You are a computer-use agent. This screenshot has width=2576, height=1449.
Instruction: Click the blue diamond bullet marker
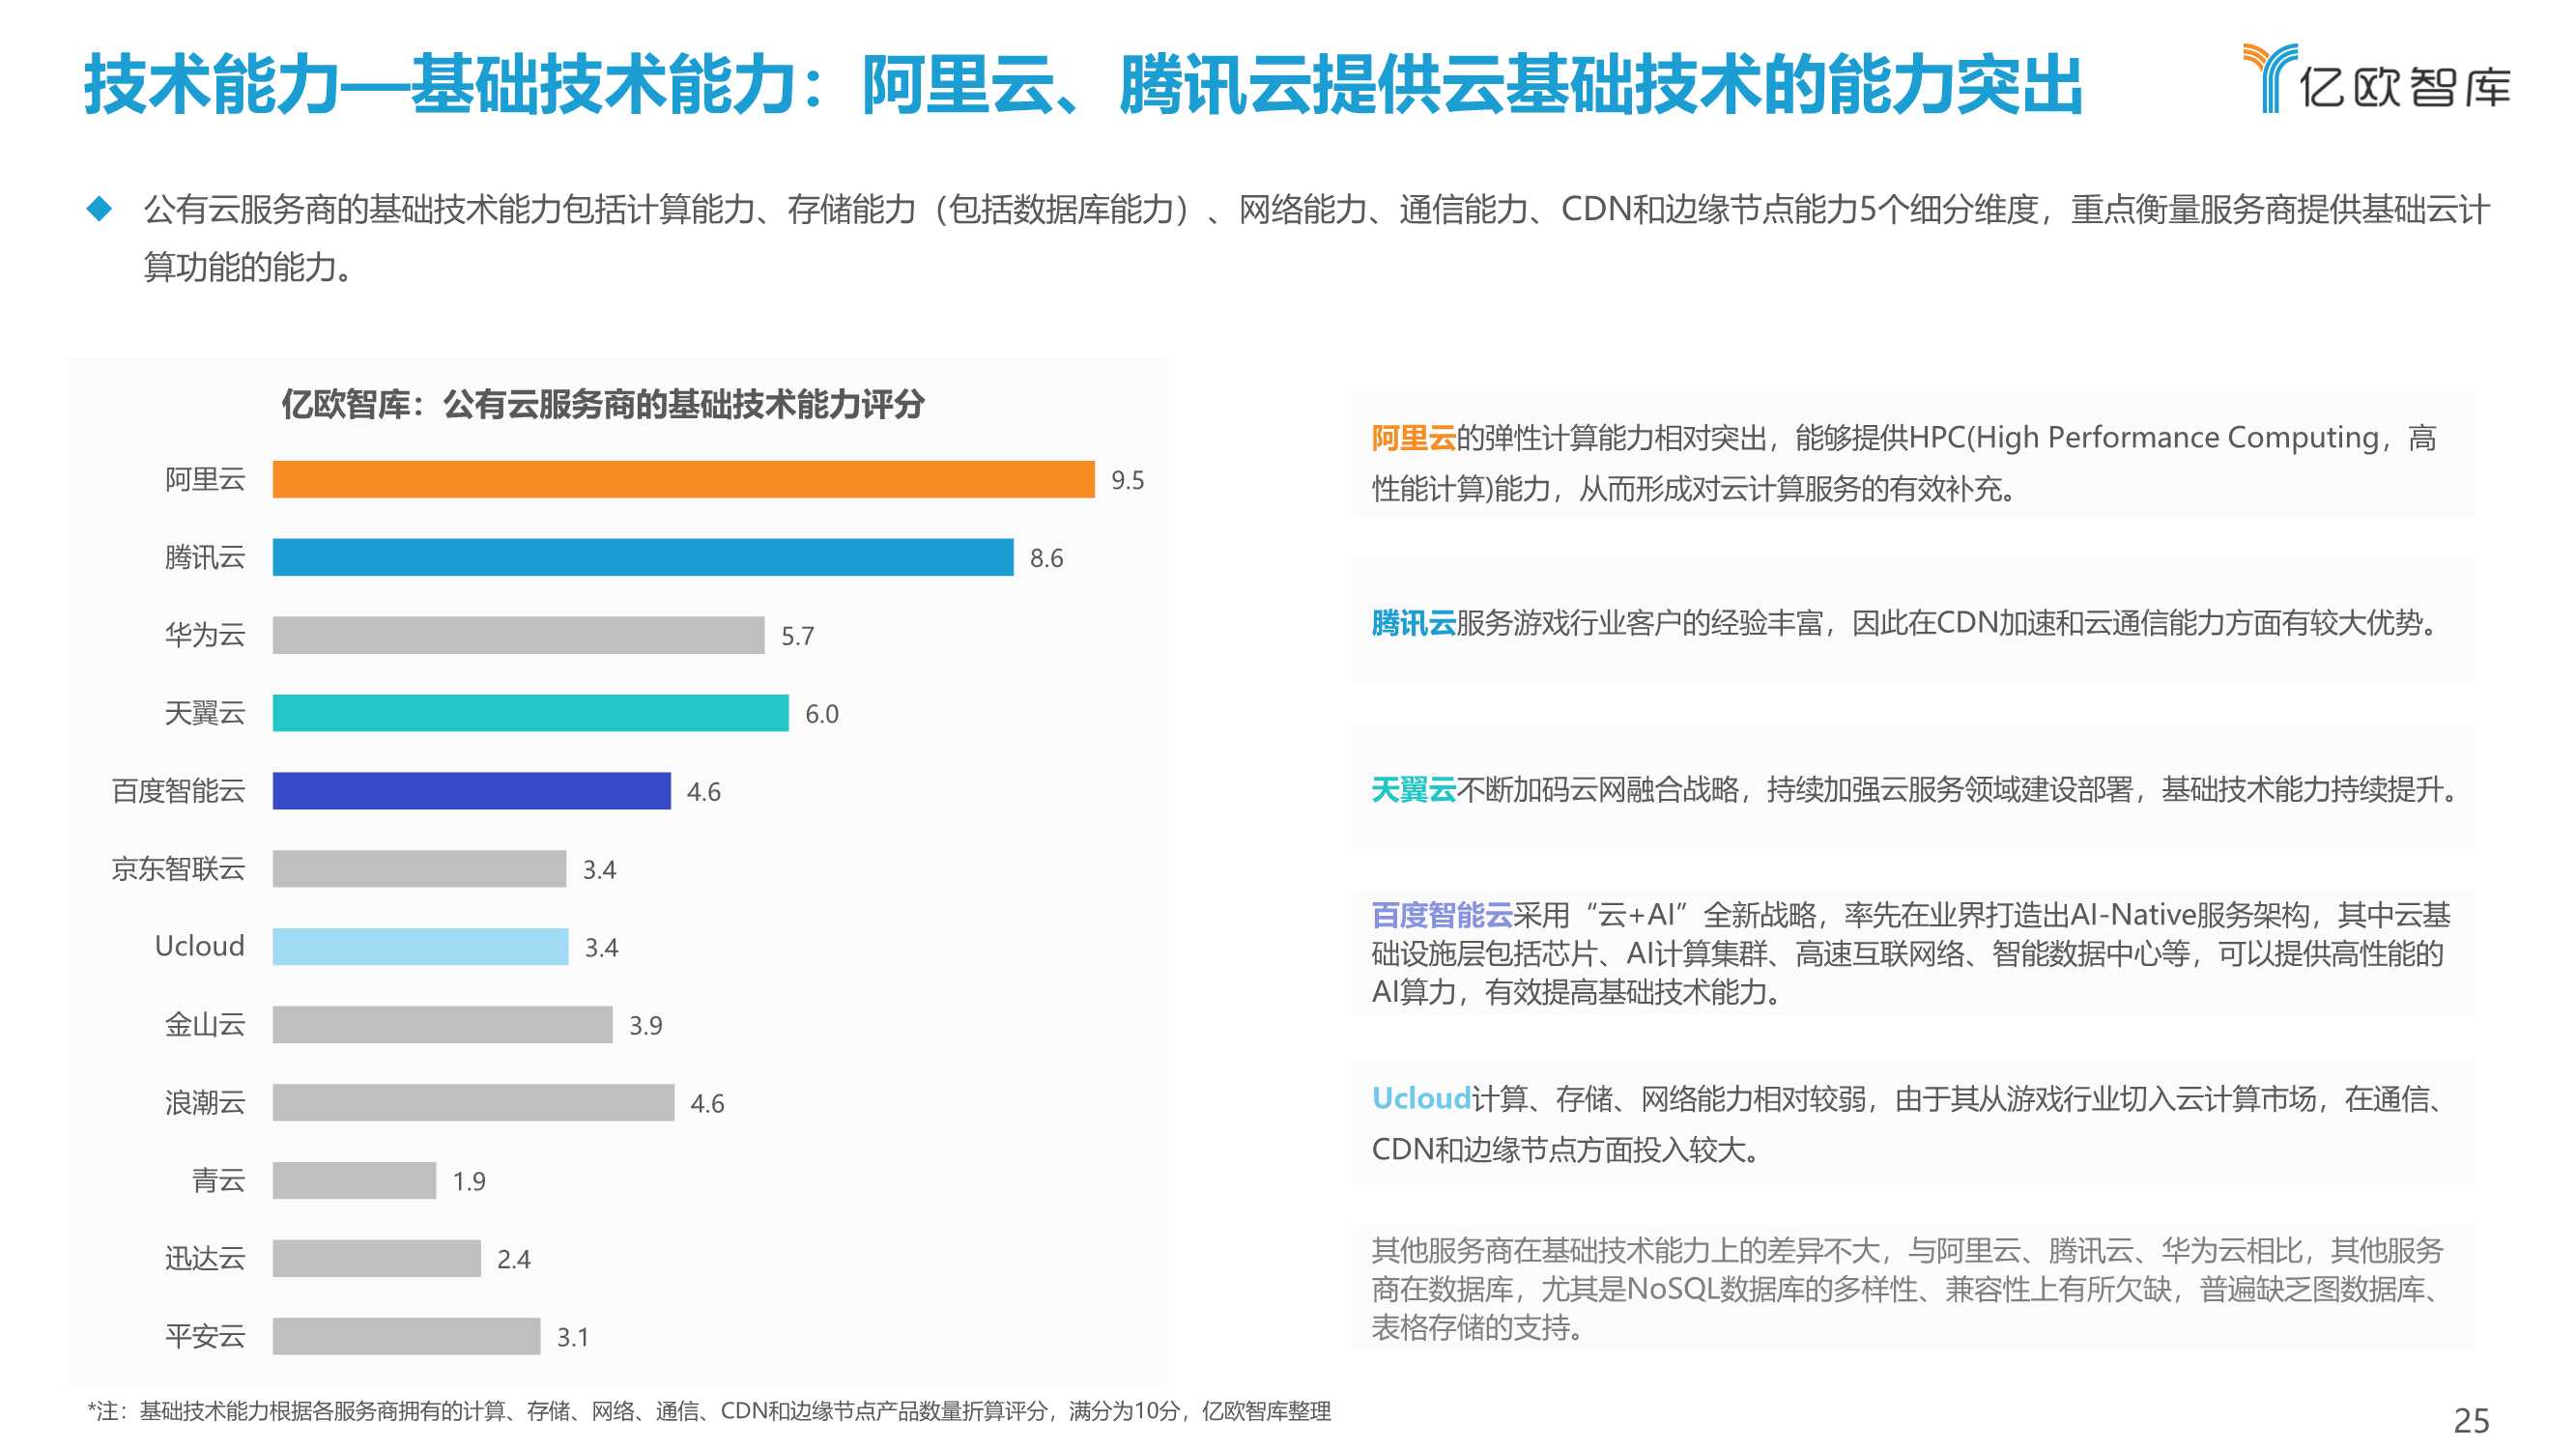(x=99, y=208)
